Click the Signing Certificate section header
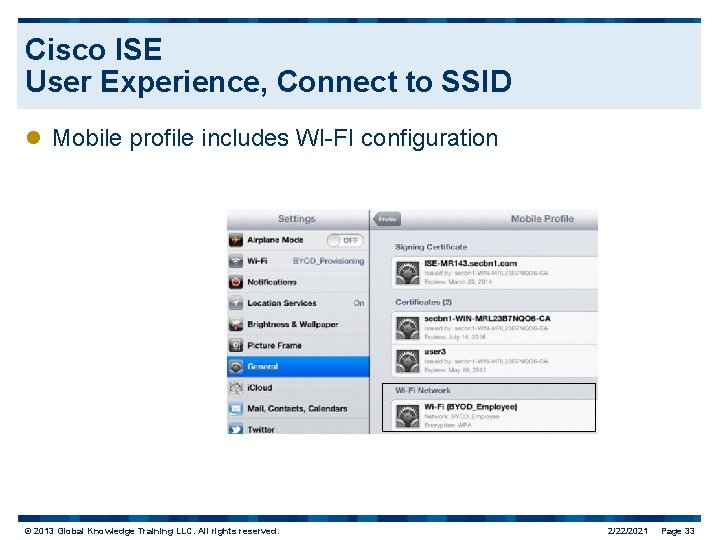The image size is (720, 540). [431, 247]
